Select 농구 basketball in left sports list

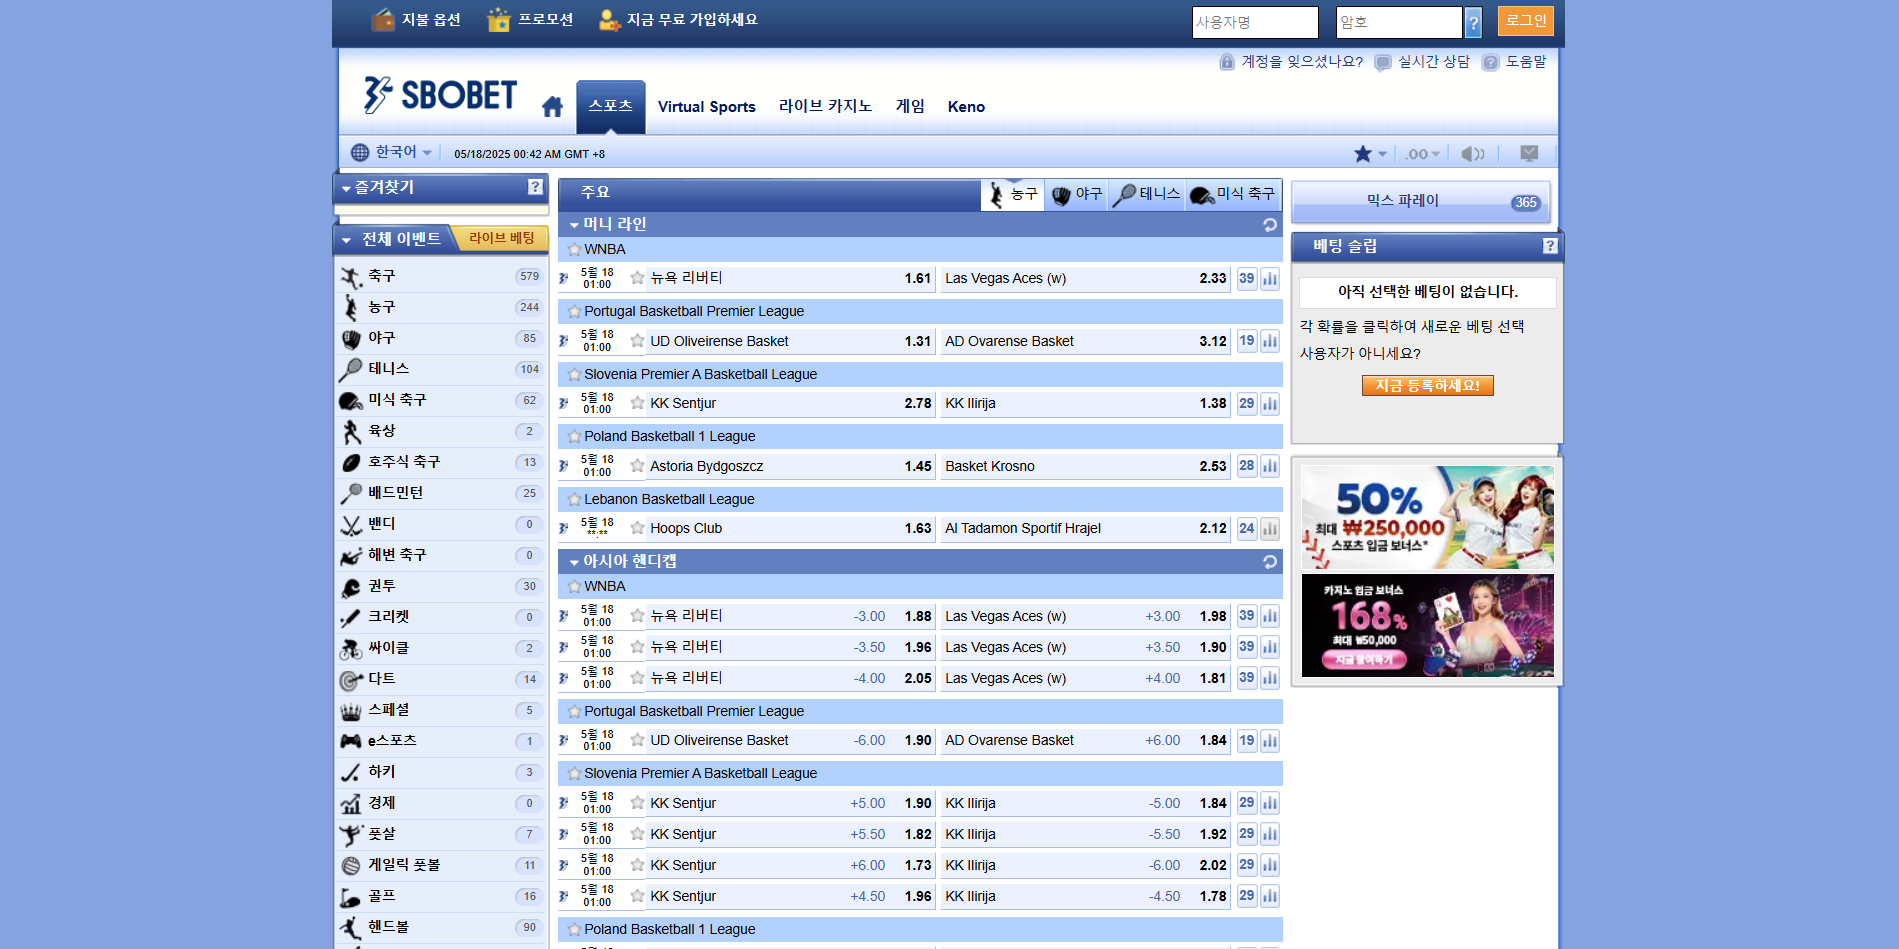(441, 307)
